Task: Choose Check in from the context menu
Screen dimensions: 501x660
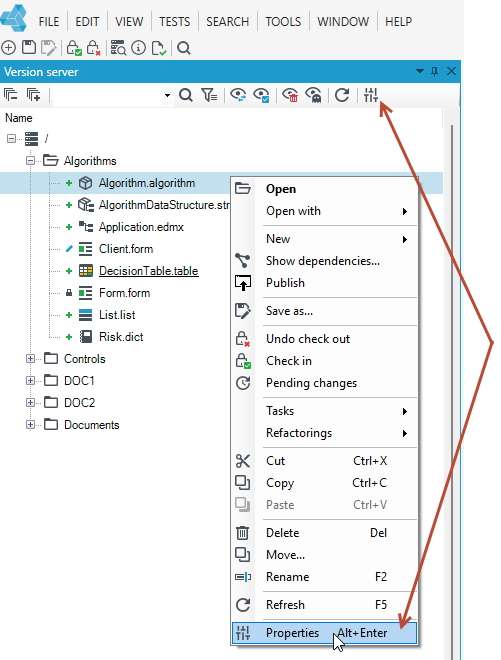Action: 324,361
